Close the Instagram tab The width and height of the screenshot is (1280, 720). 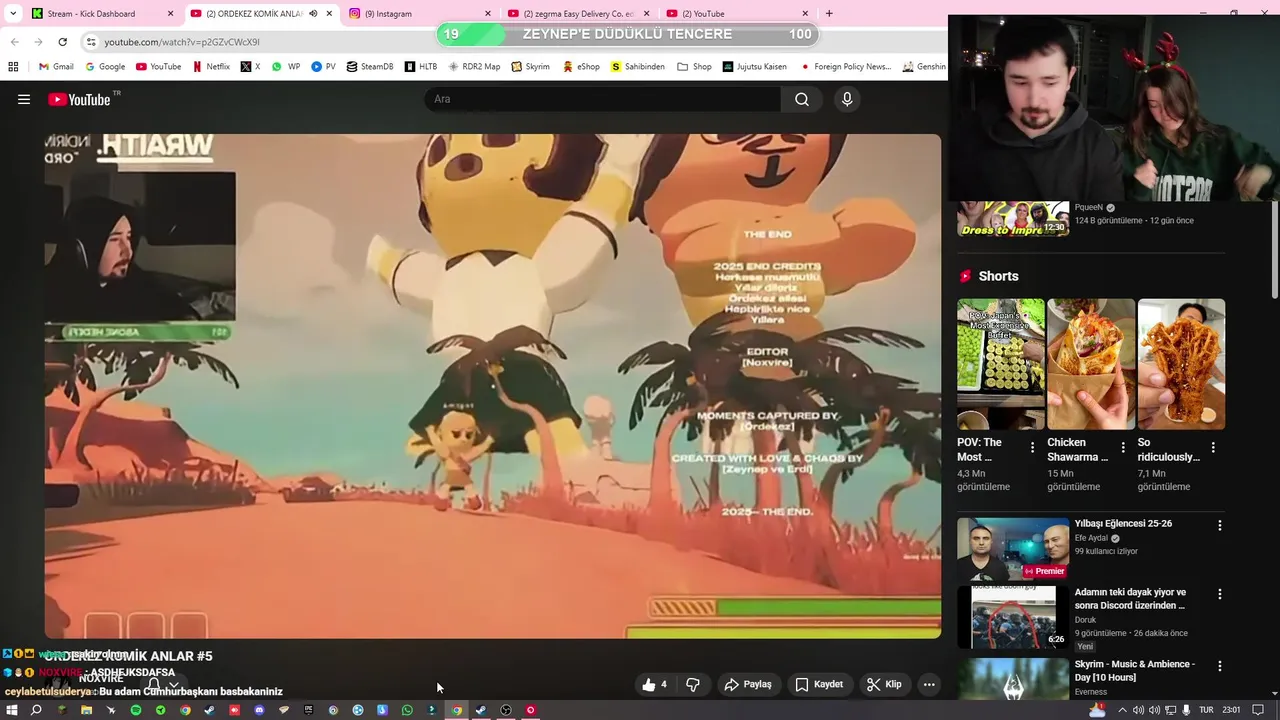tap(488, 13)
